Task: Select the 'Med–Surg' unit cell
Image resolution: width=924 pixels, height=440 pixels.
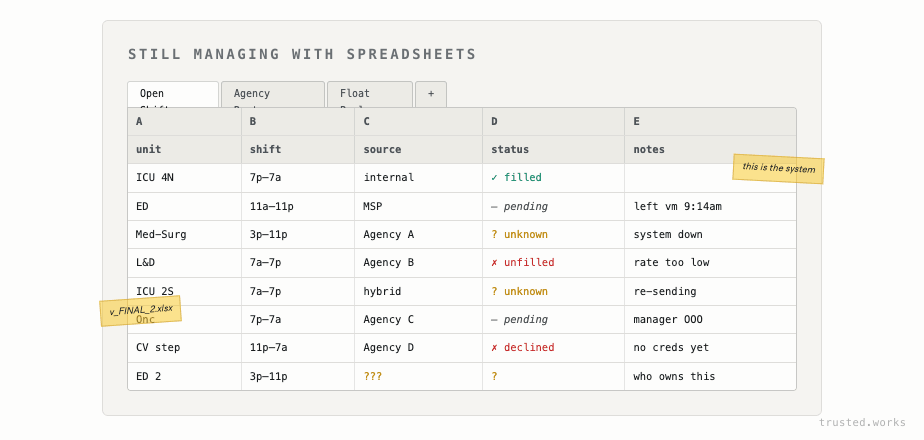Action: click(184, 234)
